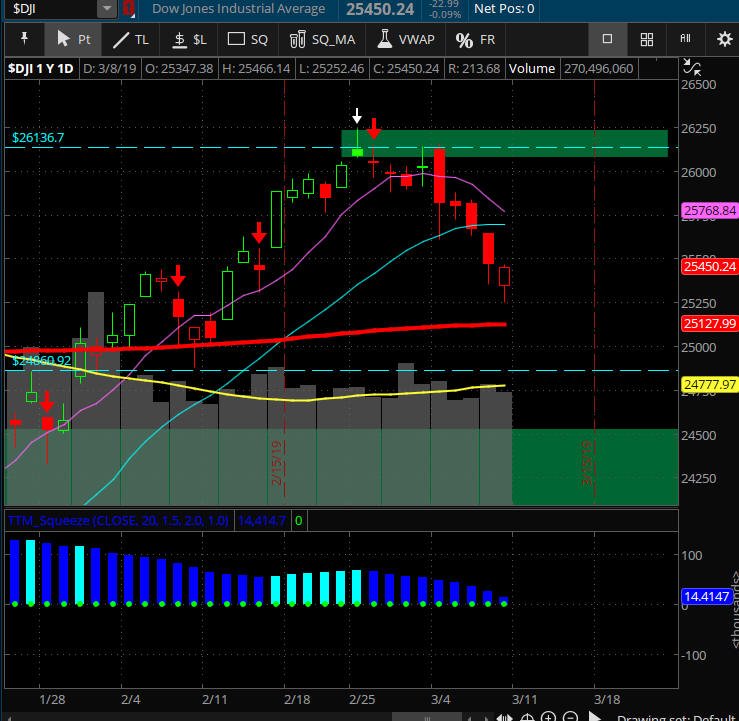Click the 25768.84 magenta price bubble
The height and width of the screenshot is (721, 739).
pyautogui.click(x=709, y=210)
